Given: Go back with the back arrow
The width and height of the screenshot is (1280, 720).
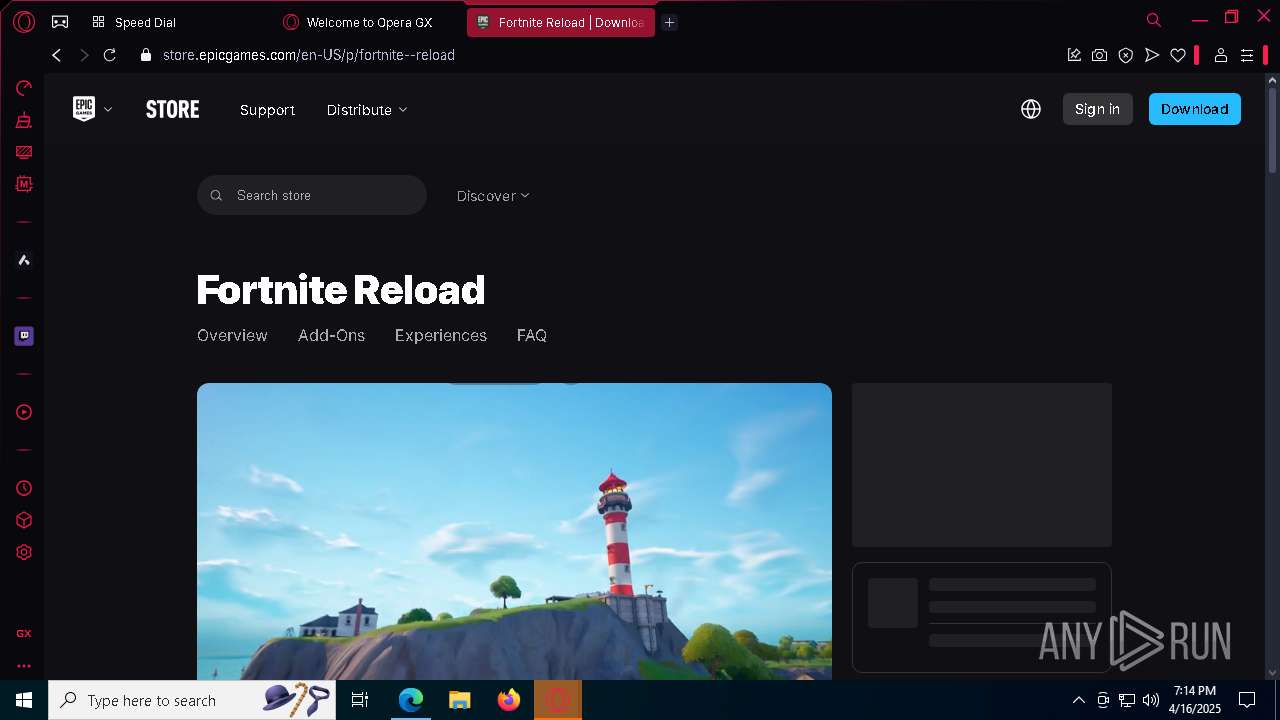Looking at the screenshot, I should (57, 55).
